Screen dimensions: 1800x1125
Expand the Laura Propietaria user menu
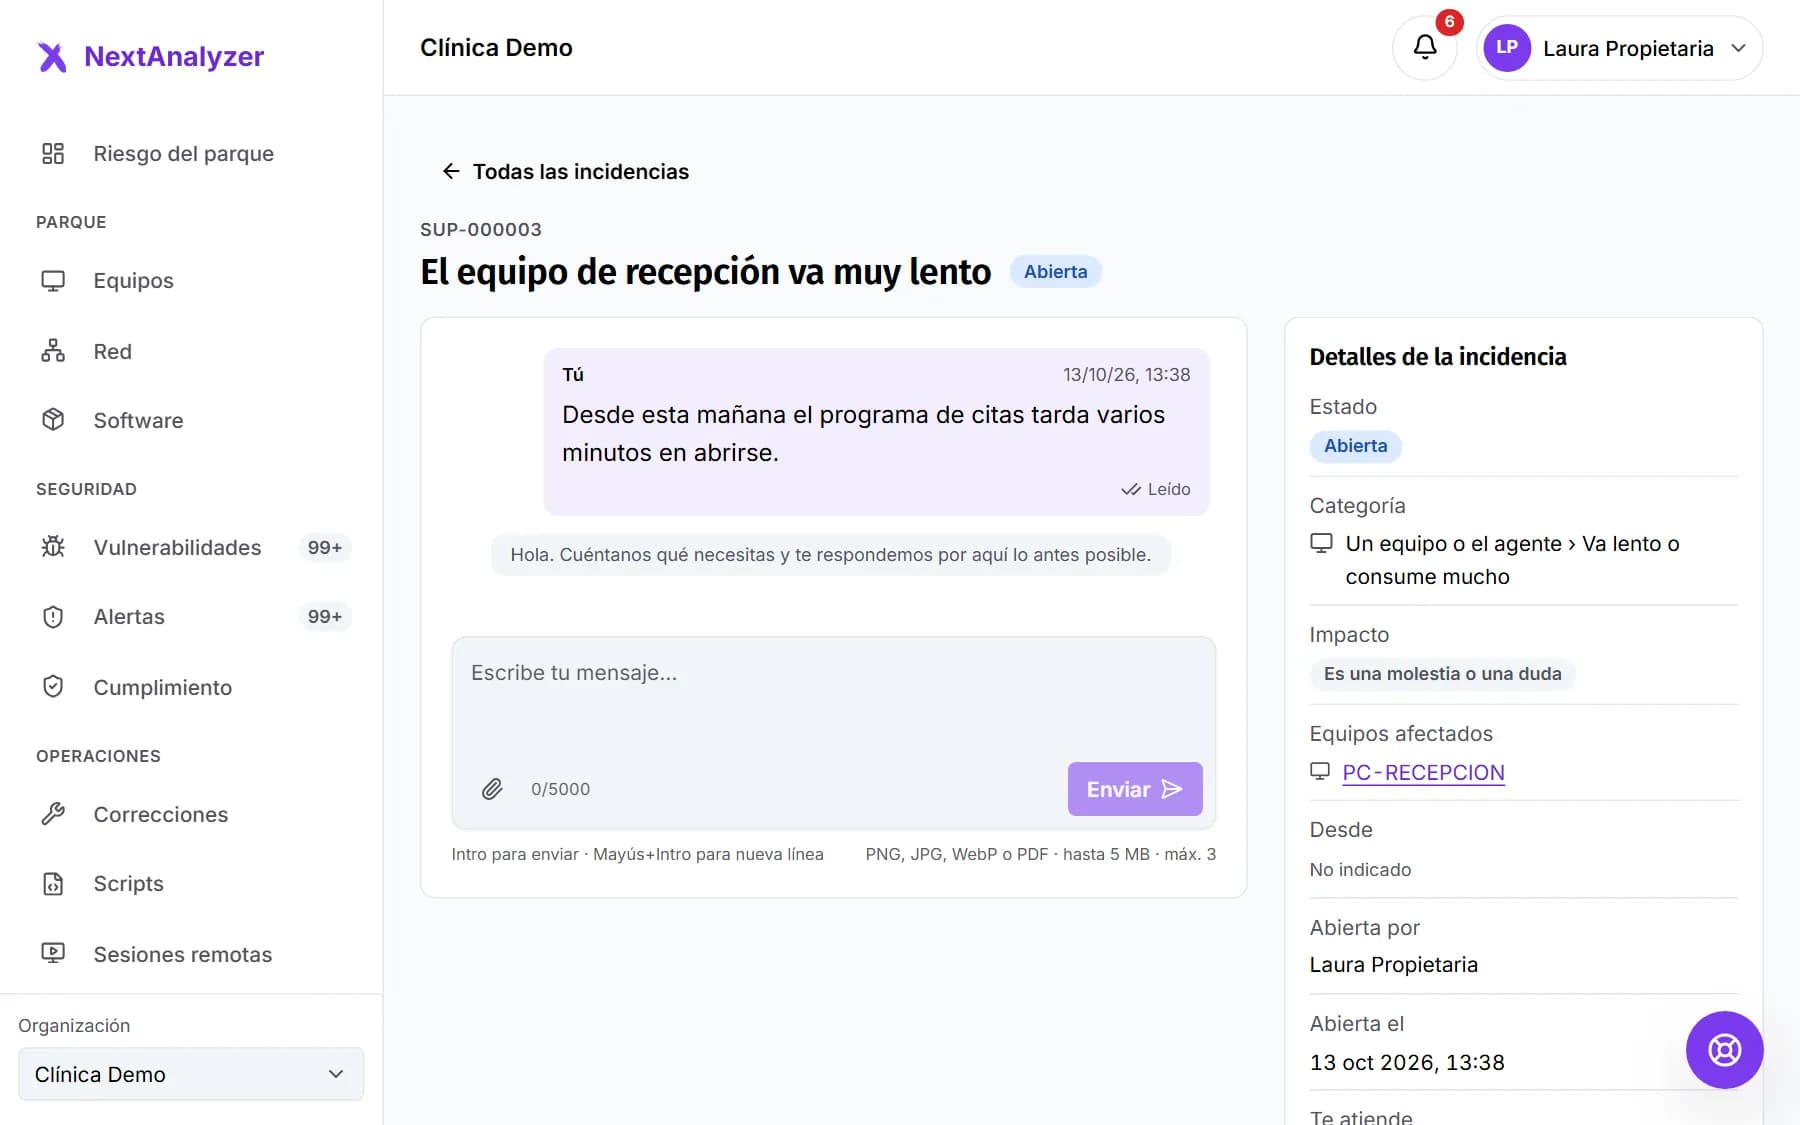(1619, 48)
